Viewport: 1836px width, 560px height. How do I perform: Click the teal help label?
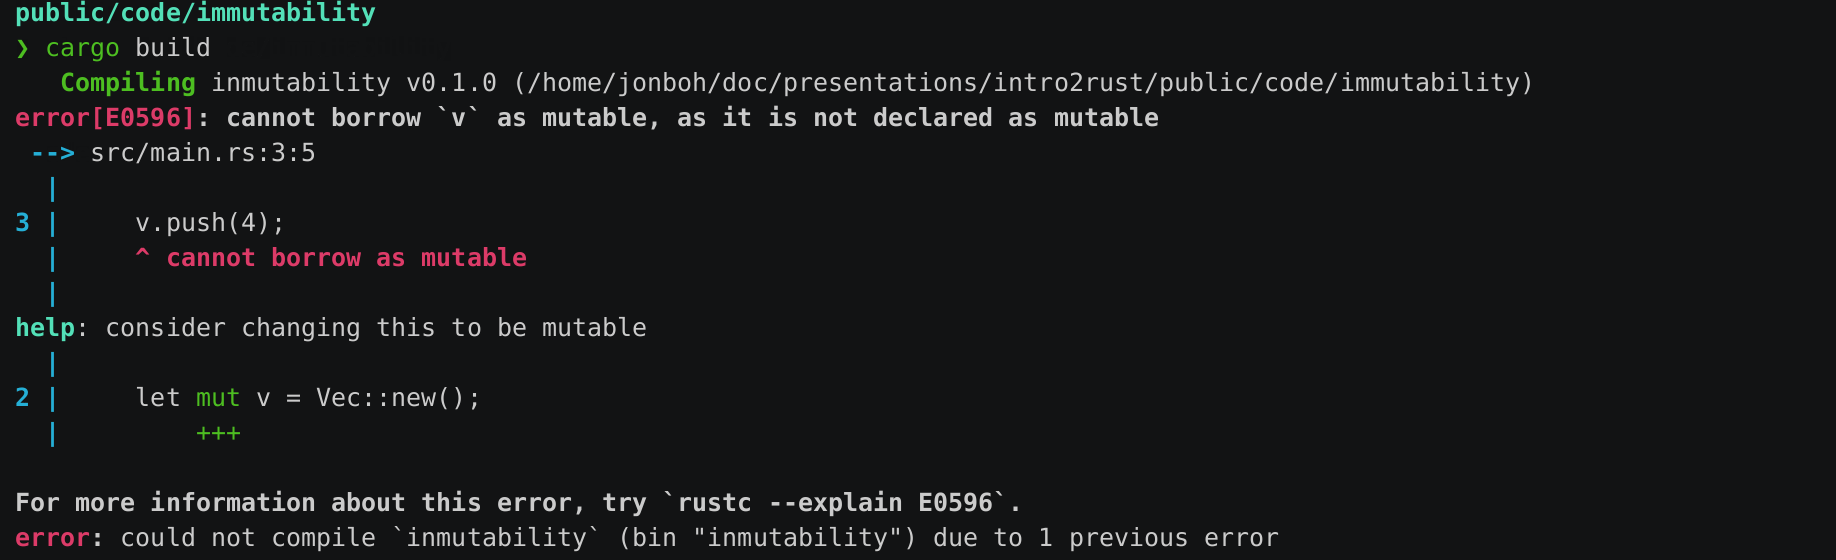[x=45, y=328]
